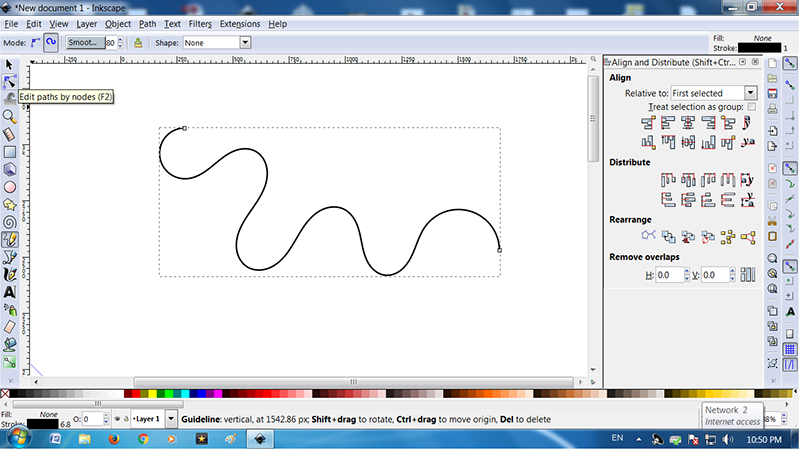Click the V overlap stepper arrows

733,274
